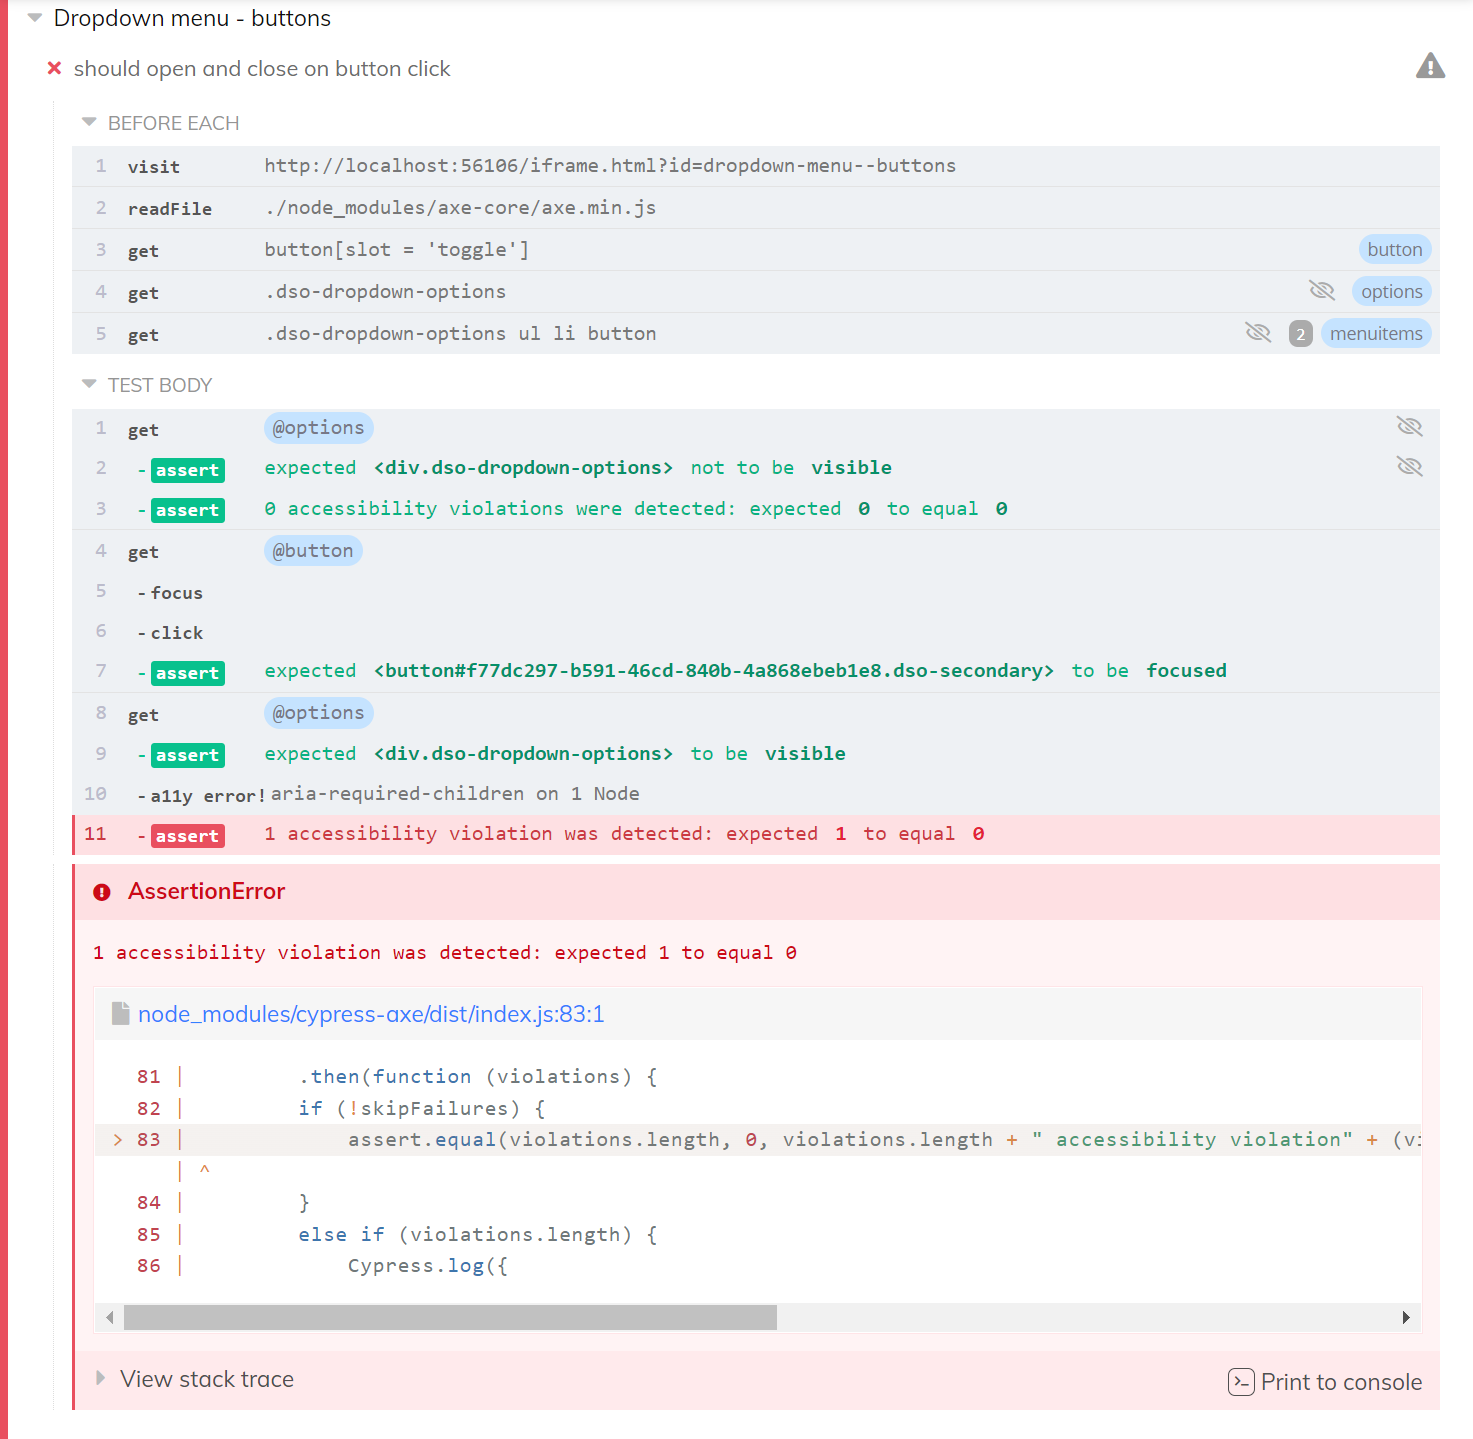Collapse the TEST BODY section
1473x1439 pixels.
click(89, 385)
